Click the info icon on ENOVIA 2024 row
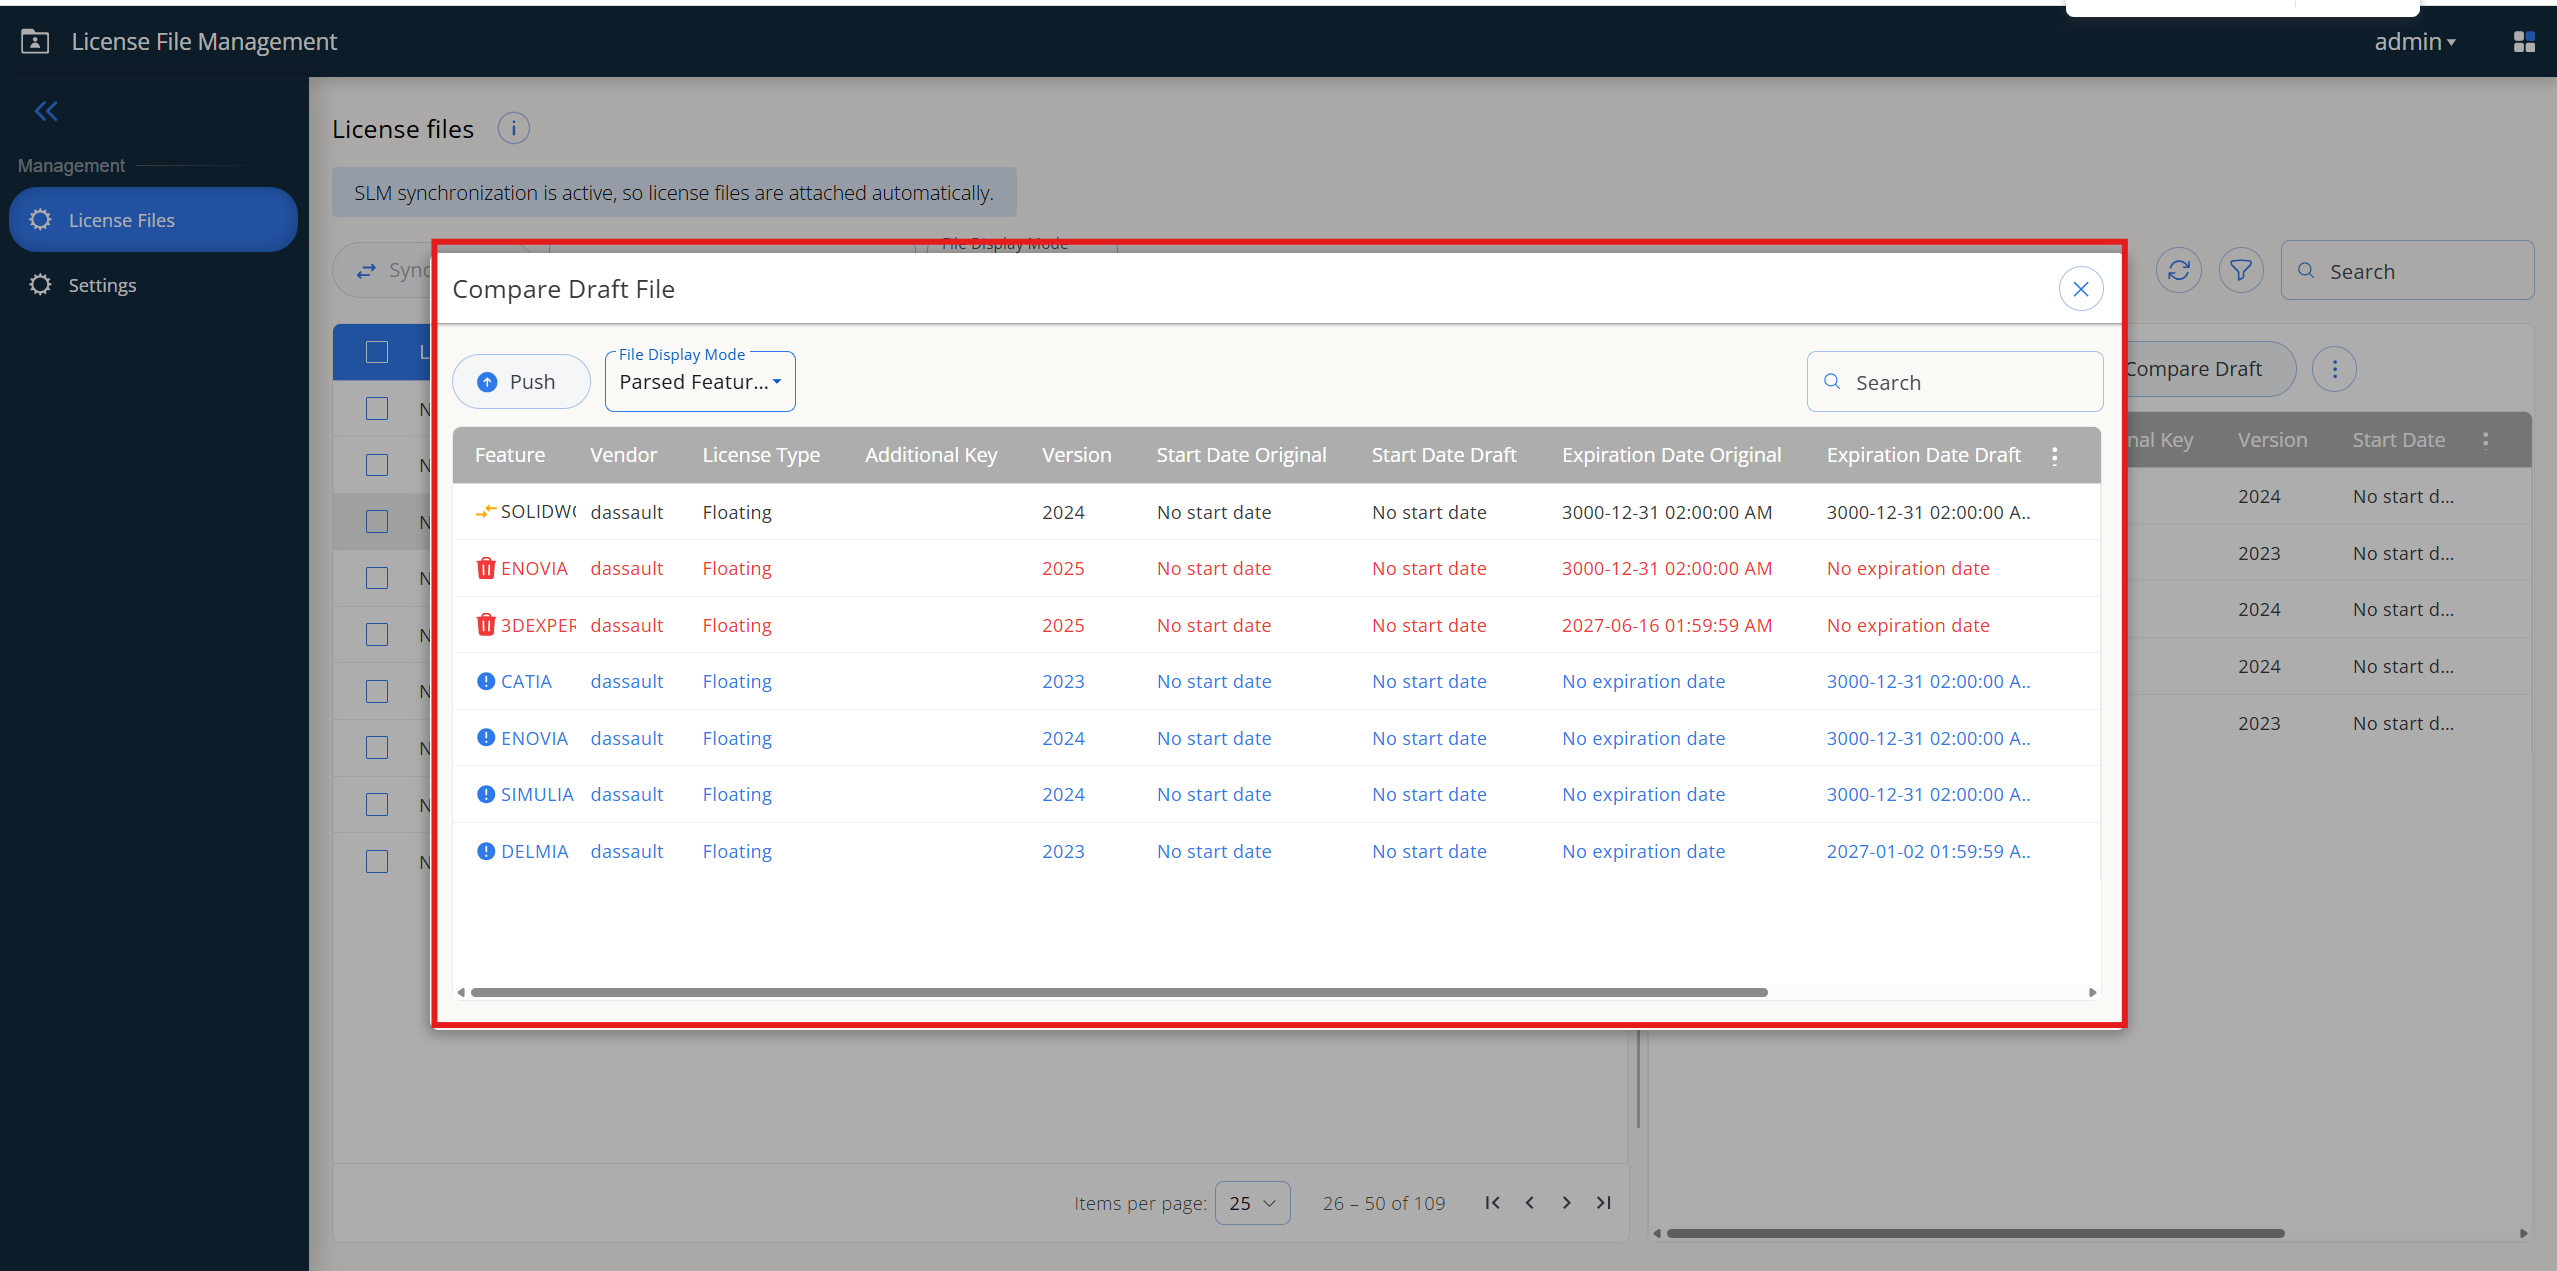Viewport: 2557px width, 1271px height. pos(486,738)
